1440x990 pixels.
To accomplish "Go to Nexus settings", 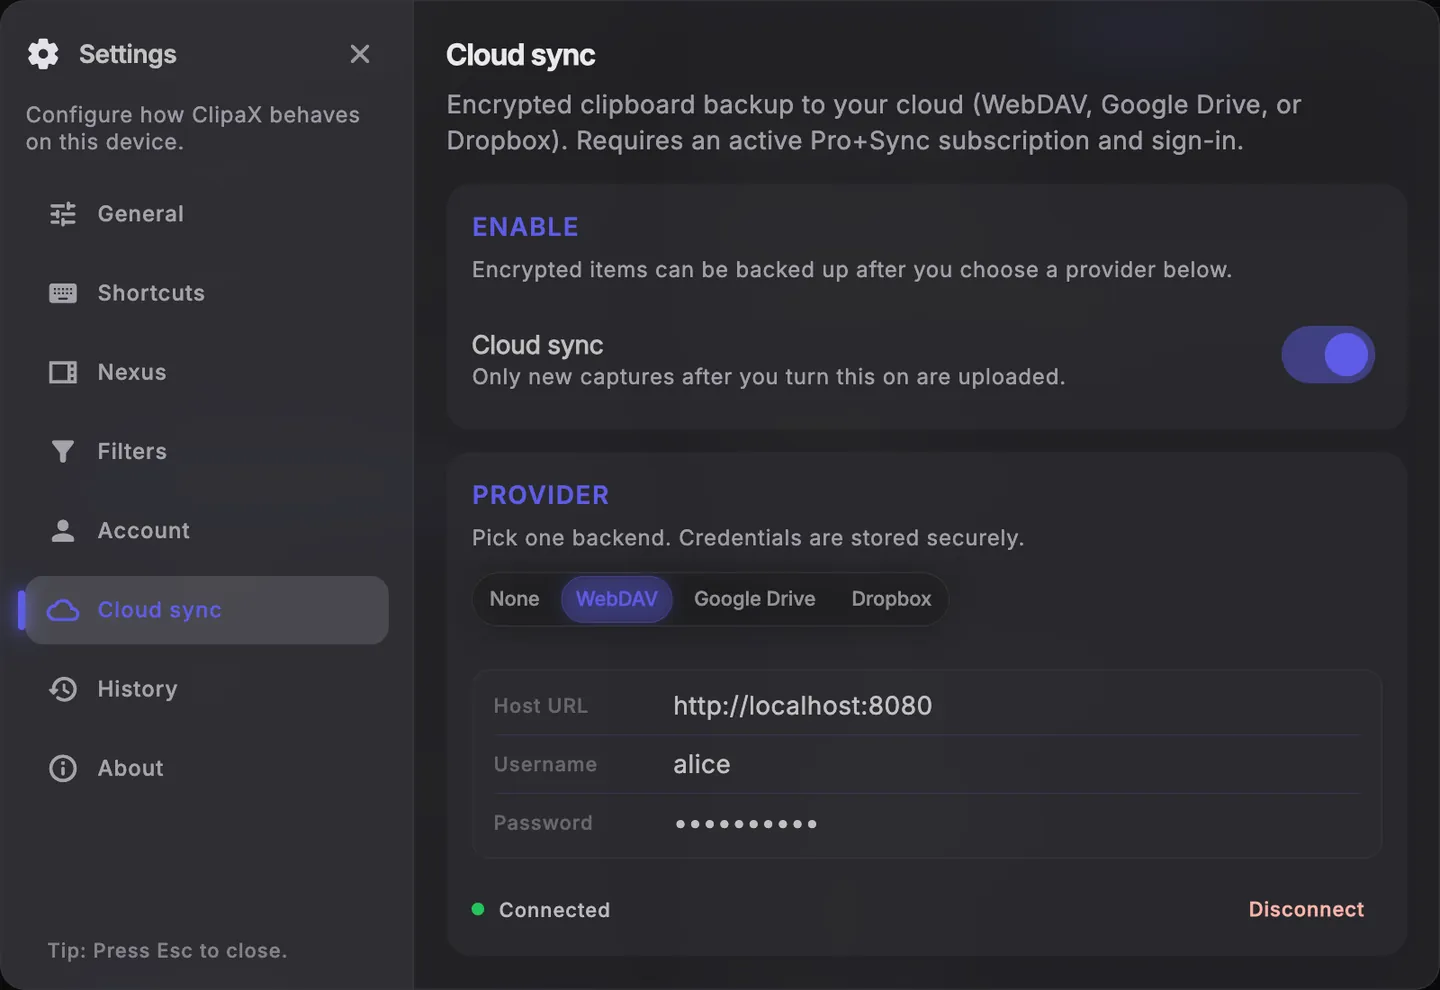I will [207, 372].
